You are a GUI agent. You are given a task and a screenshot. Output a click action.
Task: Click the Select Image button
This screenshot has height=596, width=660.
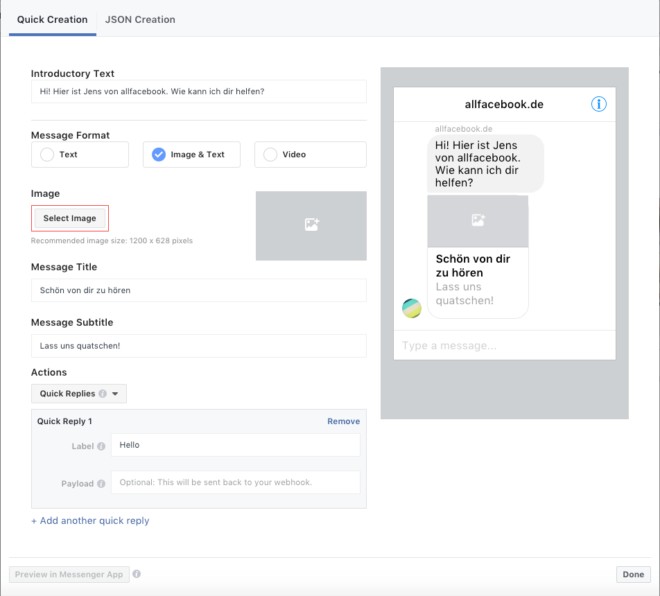(70, 218)
